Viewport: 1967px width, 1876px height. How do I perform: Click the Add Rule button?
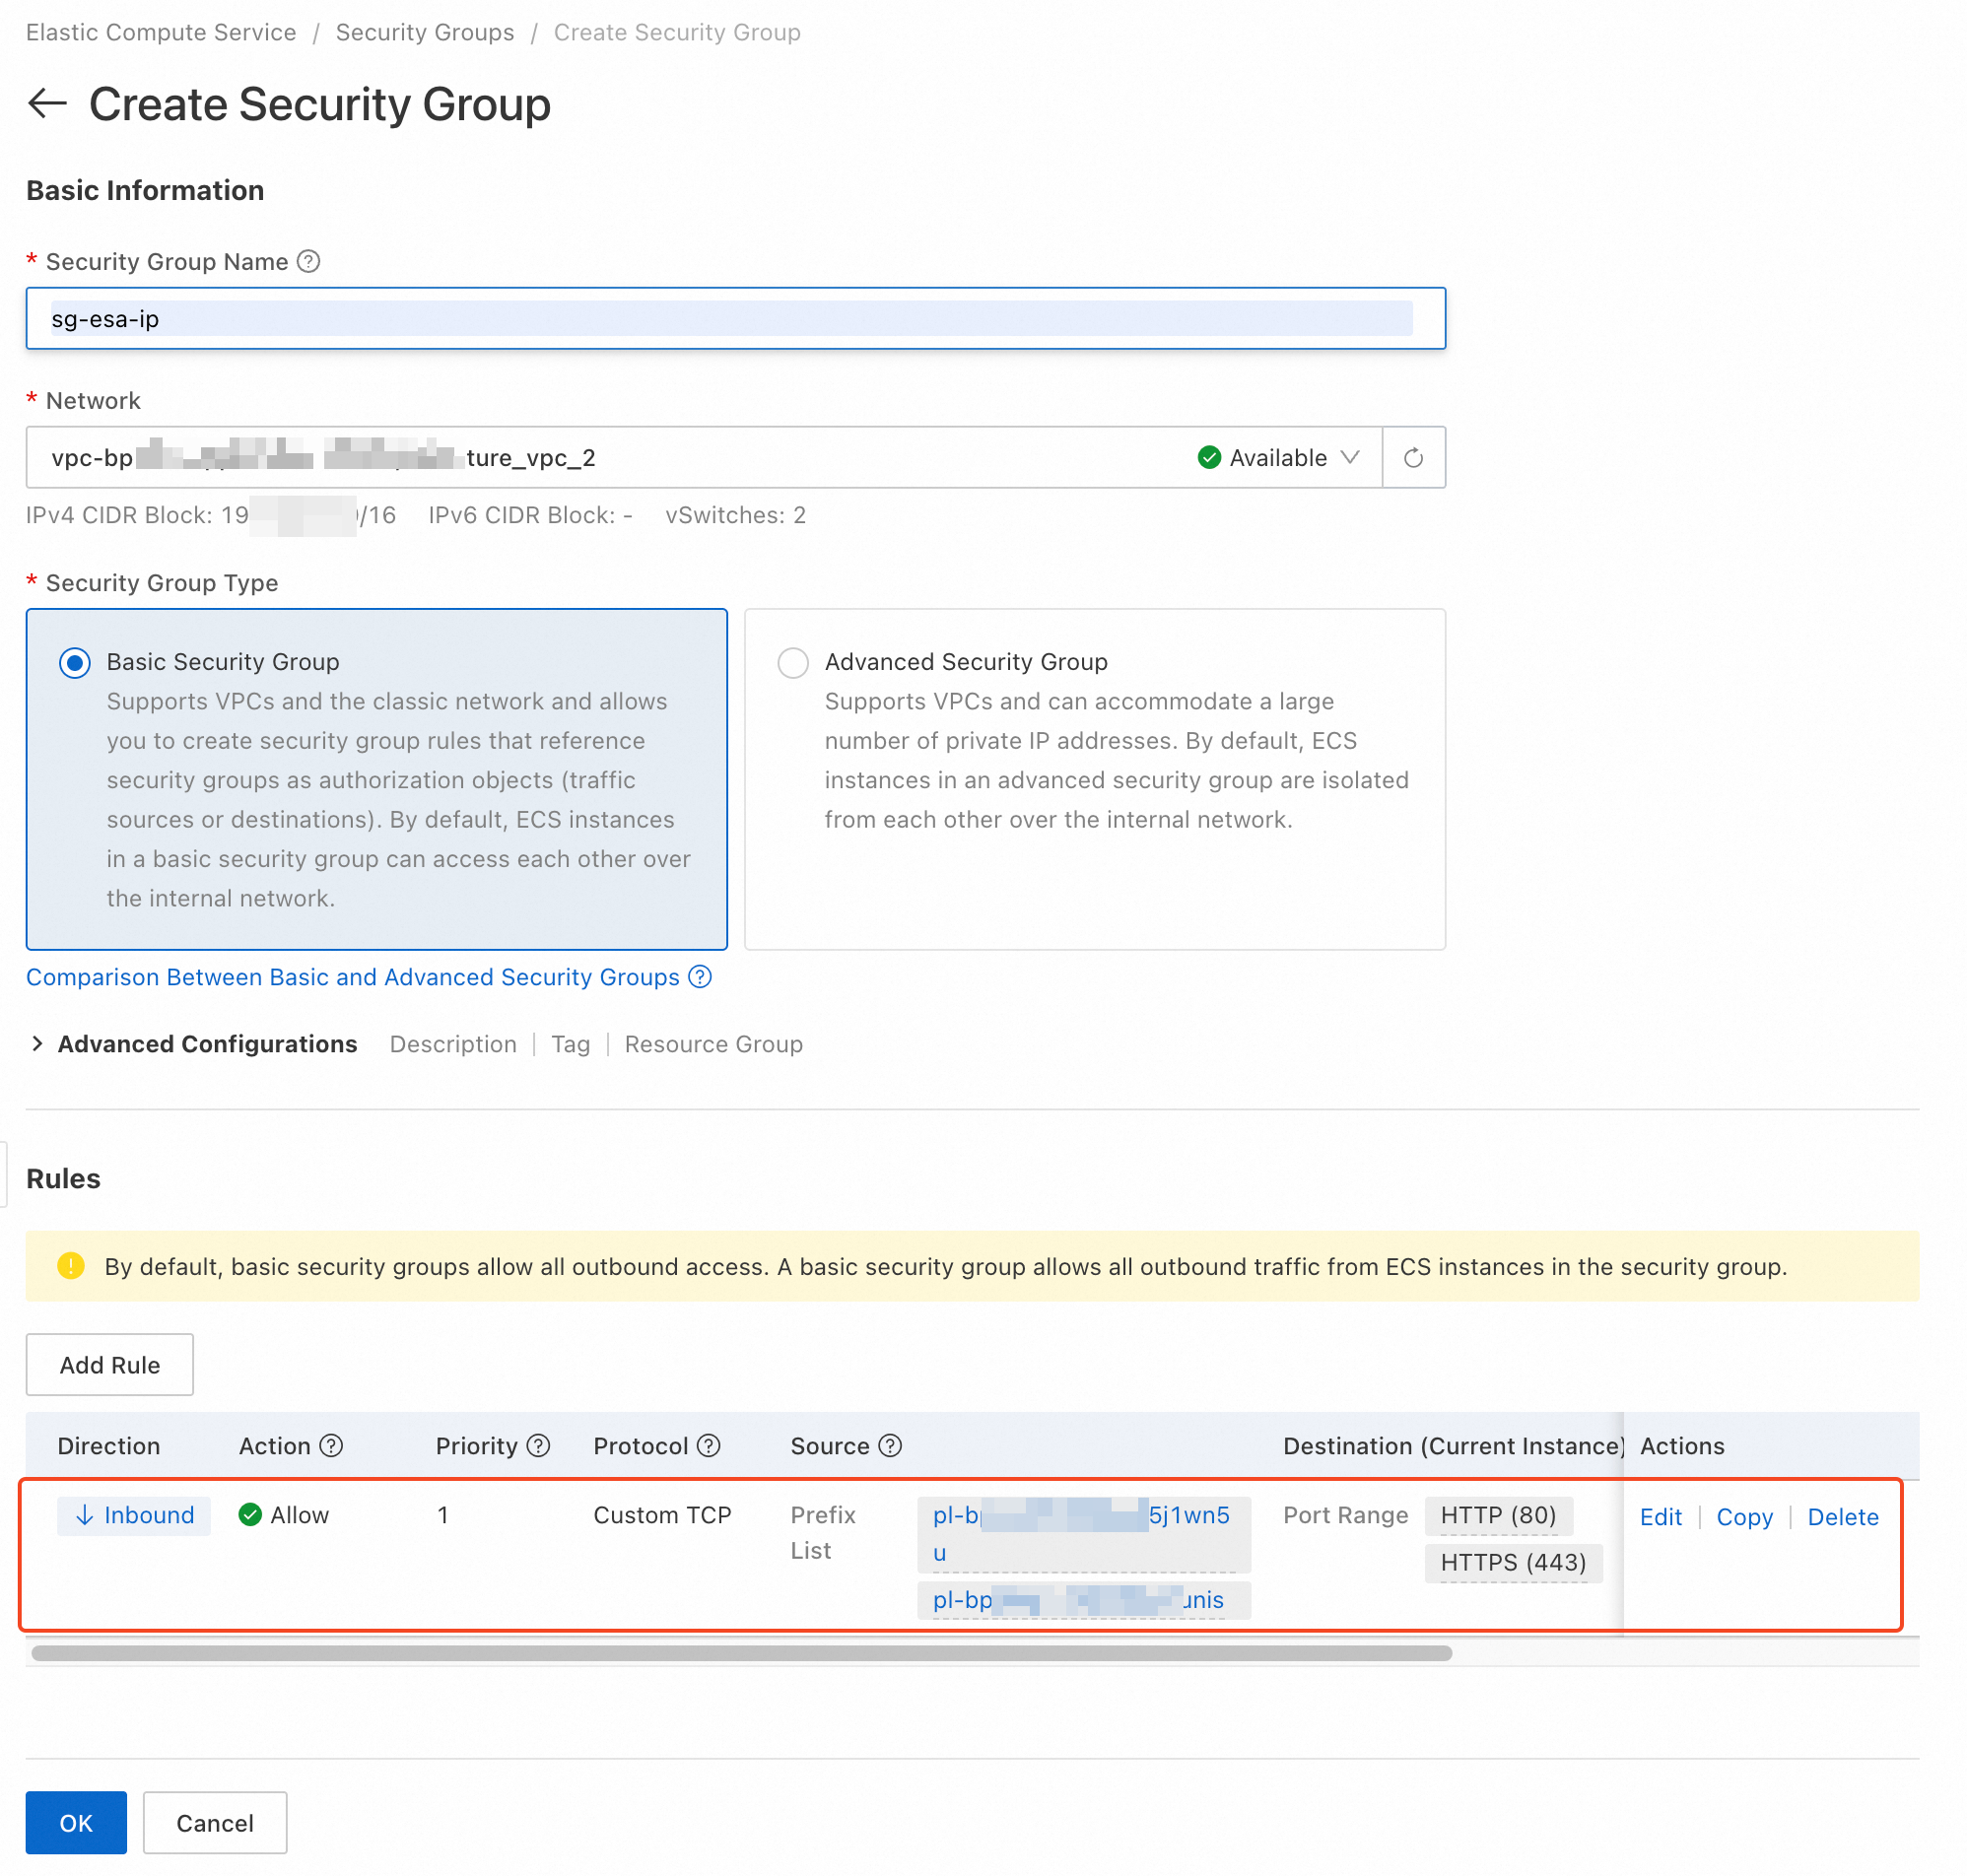[x=110, y=1365]
